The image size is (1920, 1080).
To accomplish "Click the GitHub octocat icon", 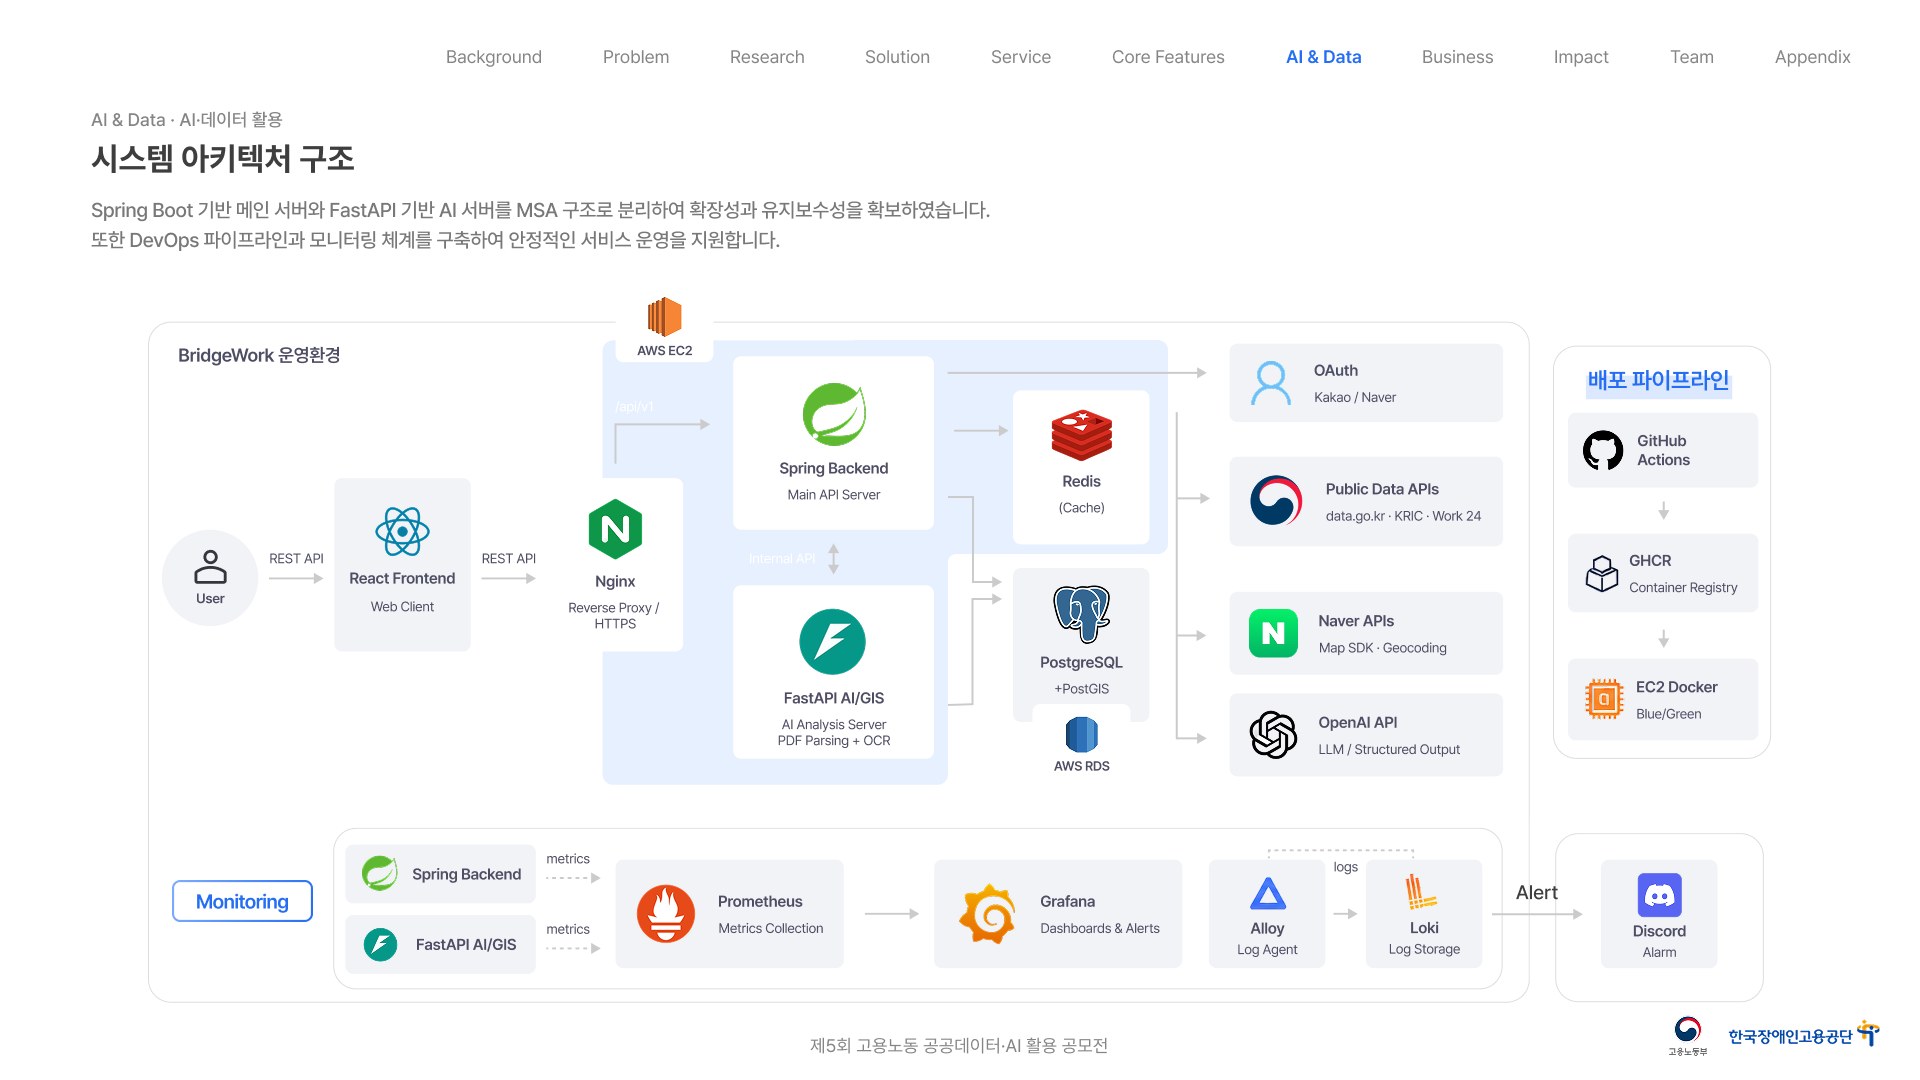I will coord(1603,450).
